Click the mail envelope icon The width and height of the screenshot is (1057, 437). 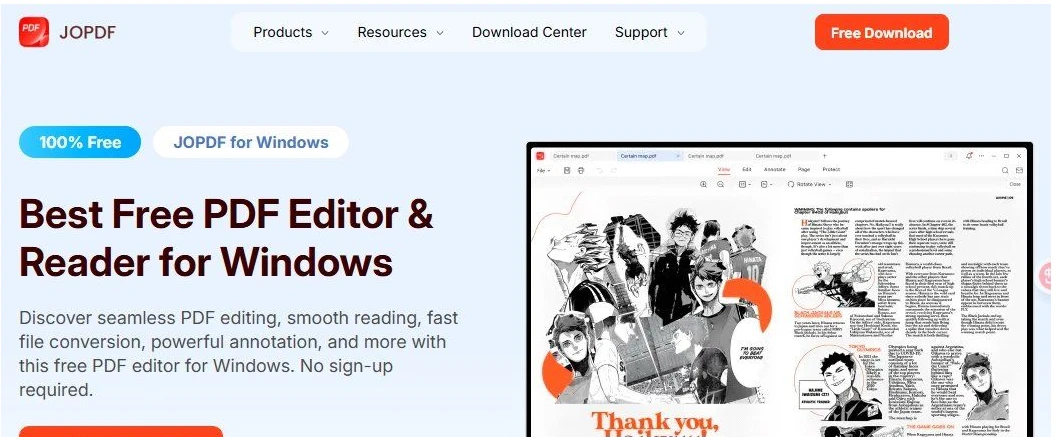click(1020, 171)
